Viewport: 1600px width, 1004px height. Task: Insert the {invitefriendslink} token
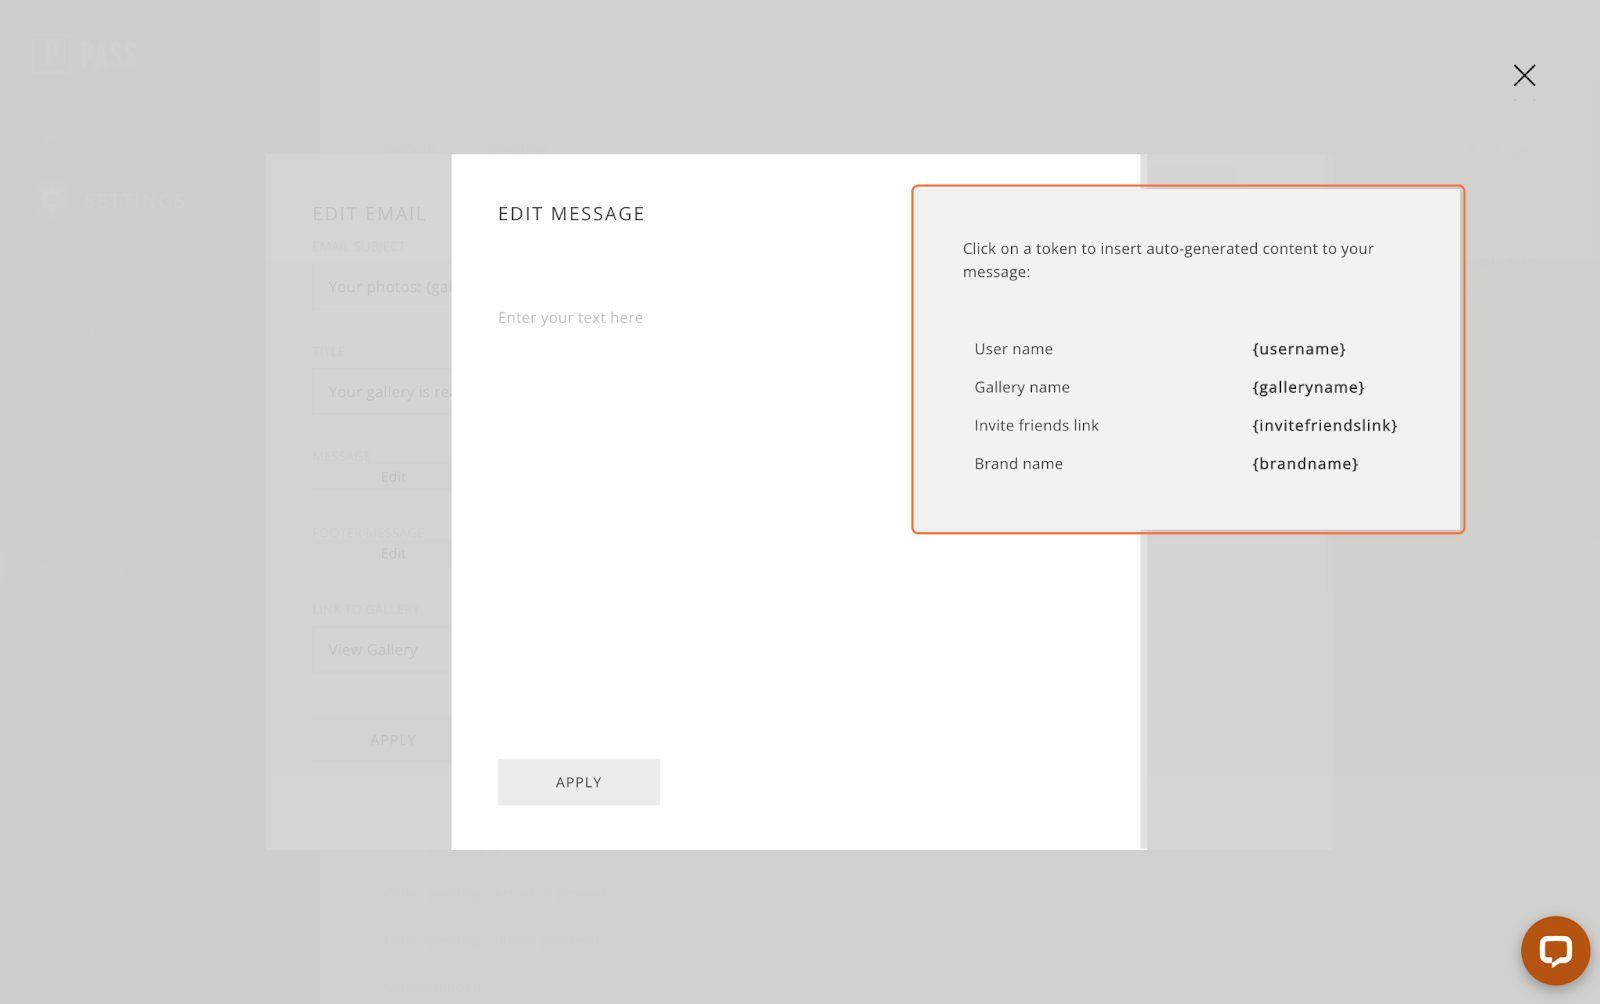tap(1324, 425)
